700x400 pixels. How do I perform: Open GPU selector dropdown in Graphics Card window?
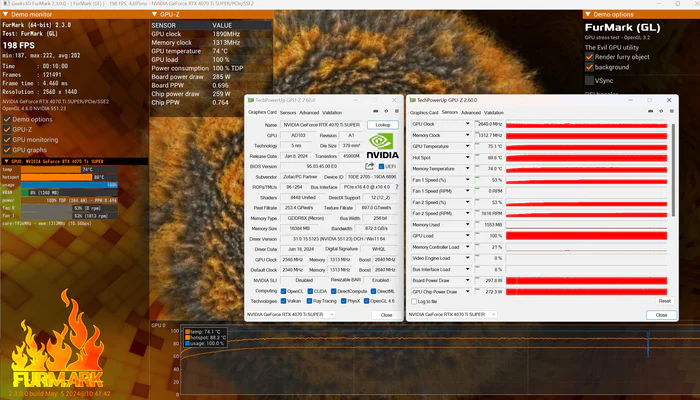(x=290, y=314)
